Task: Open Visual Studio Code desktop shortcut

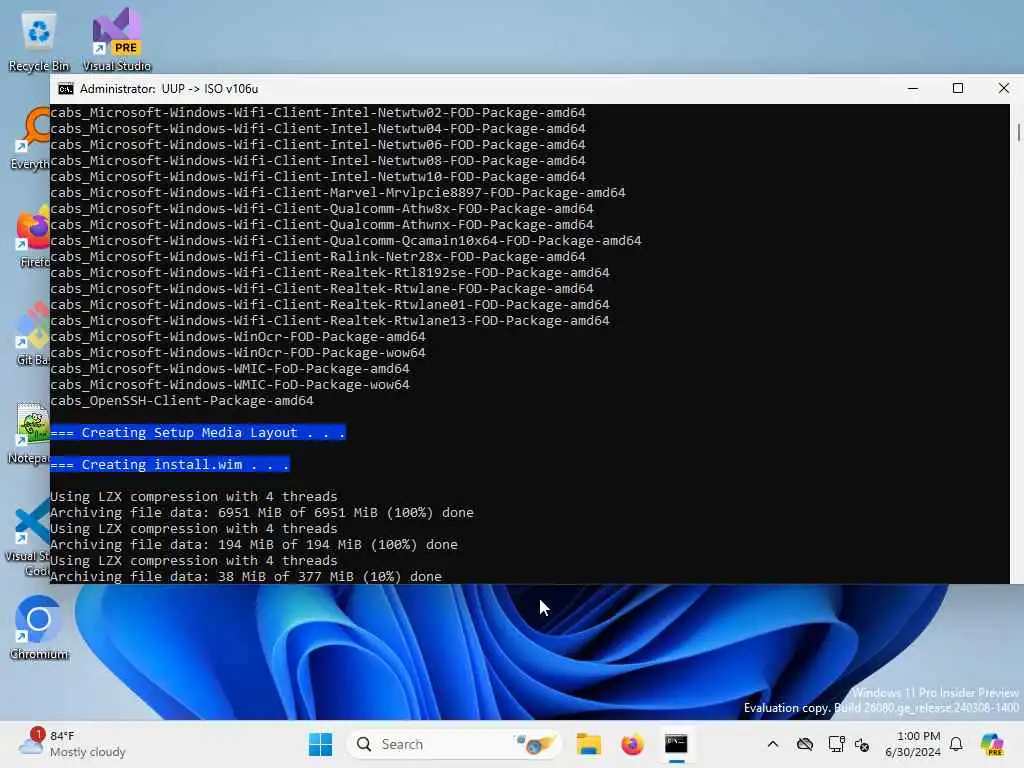Action: [x=29, y=537]
